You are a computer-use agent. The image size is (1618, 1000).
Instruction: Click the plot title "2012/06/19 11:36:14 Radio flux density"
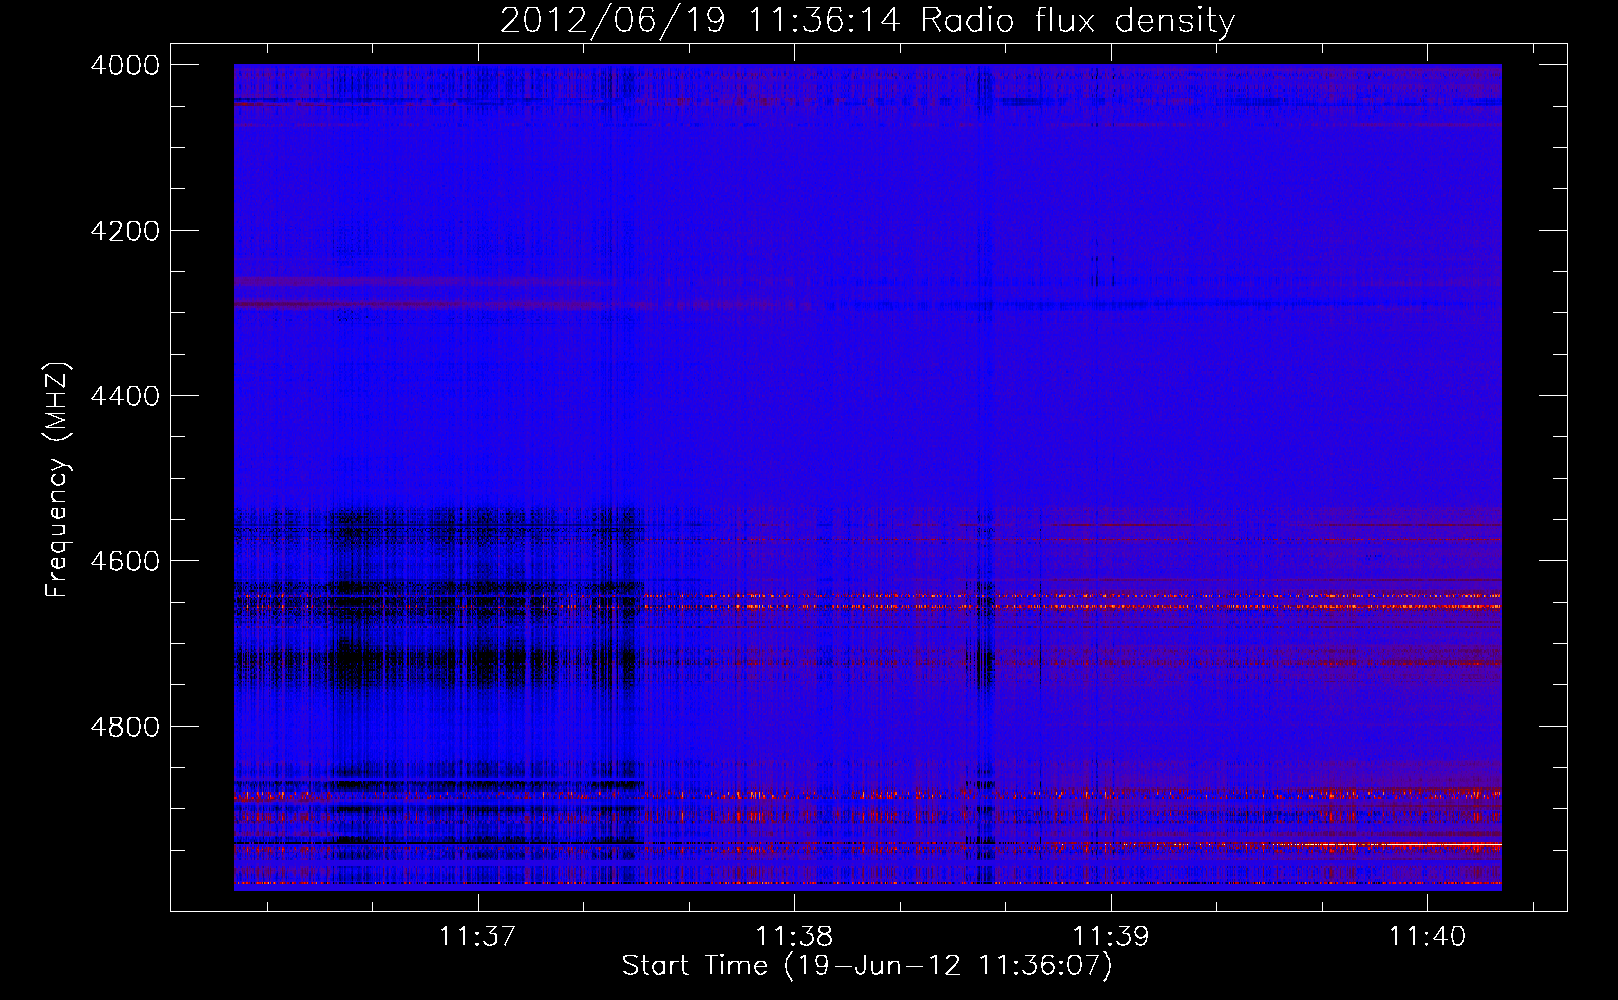tap(867, 21)
